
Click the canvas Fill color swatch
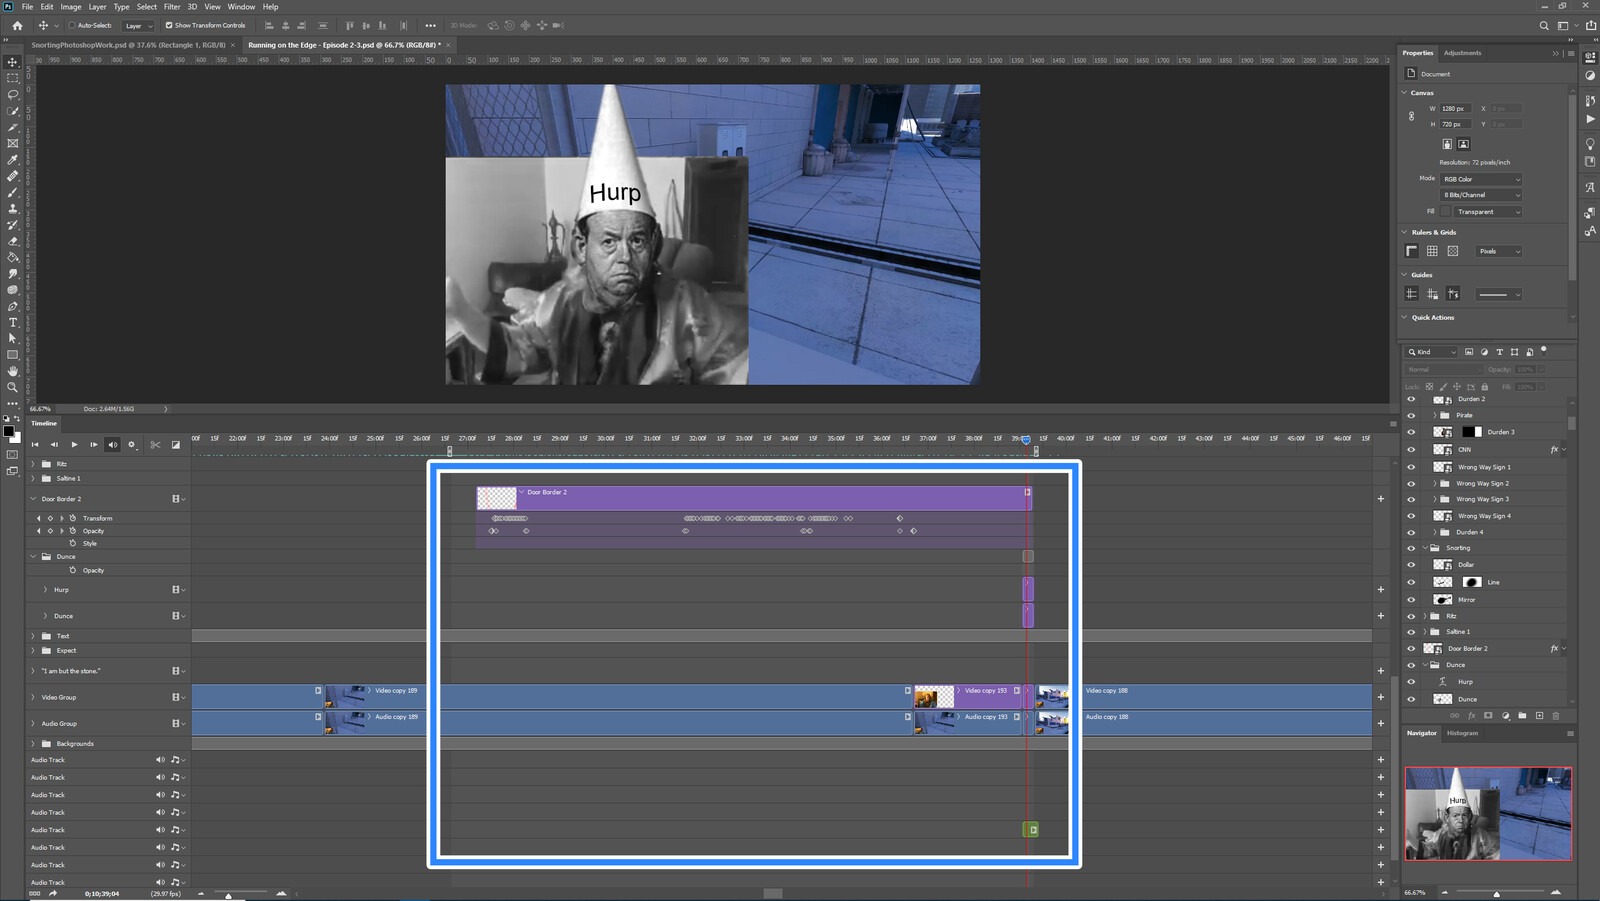(1445, 212)
